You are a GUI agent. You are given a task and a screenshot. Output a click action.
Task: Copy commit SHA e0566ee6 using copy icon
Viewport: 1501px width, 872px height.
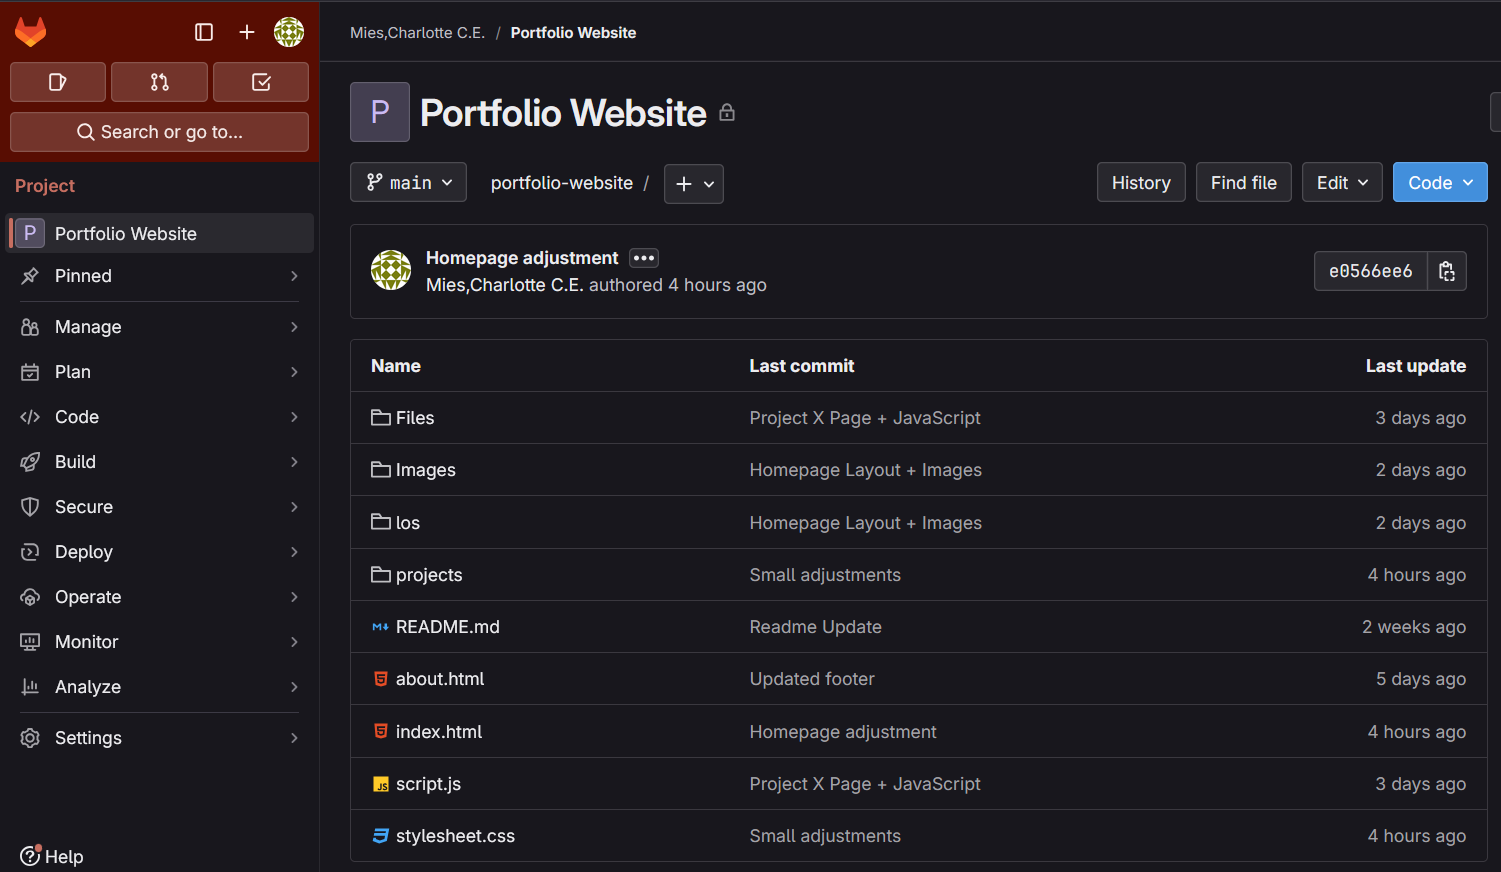click(x=1446, y=270)
